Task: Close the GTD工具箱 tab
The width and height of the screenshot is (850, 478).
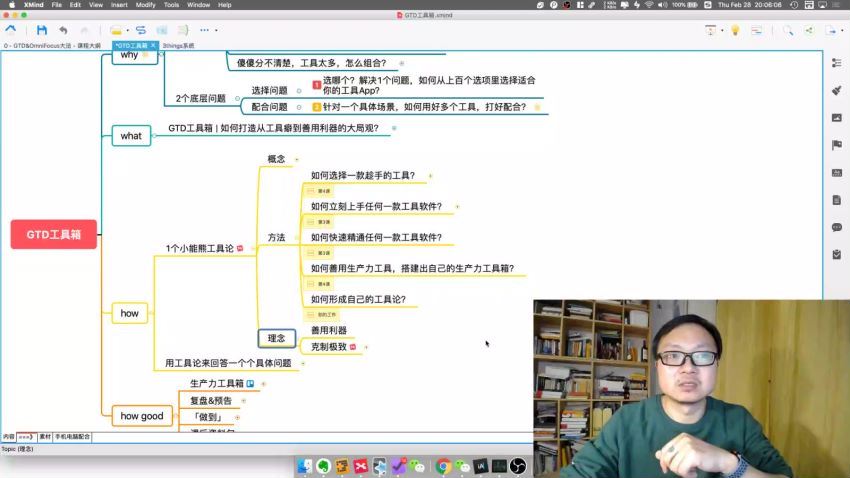Action: (x=153, y=46)
